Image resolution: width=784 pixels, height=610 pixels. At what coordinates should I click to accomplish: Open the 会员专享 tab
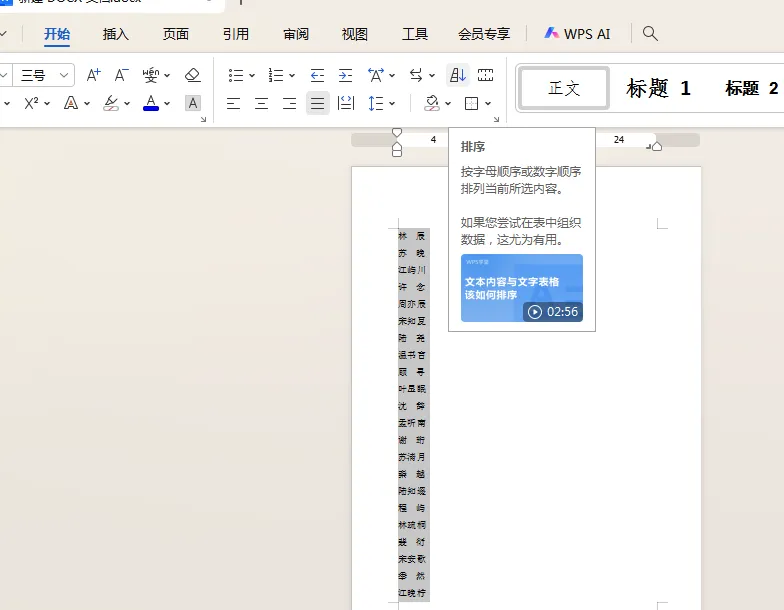(484, 34)
